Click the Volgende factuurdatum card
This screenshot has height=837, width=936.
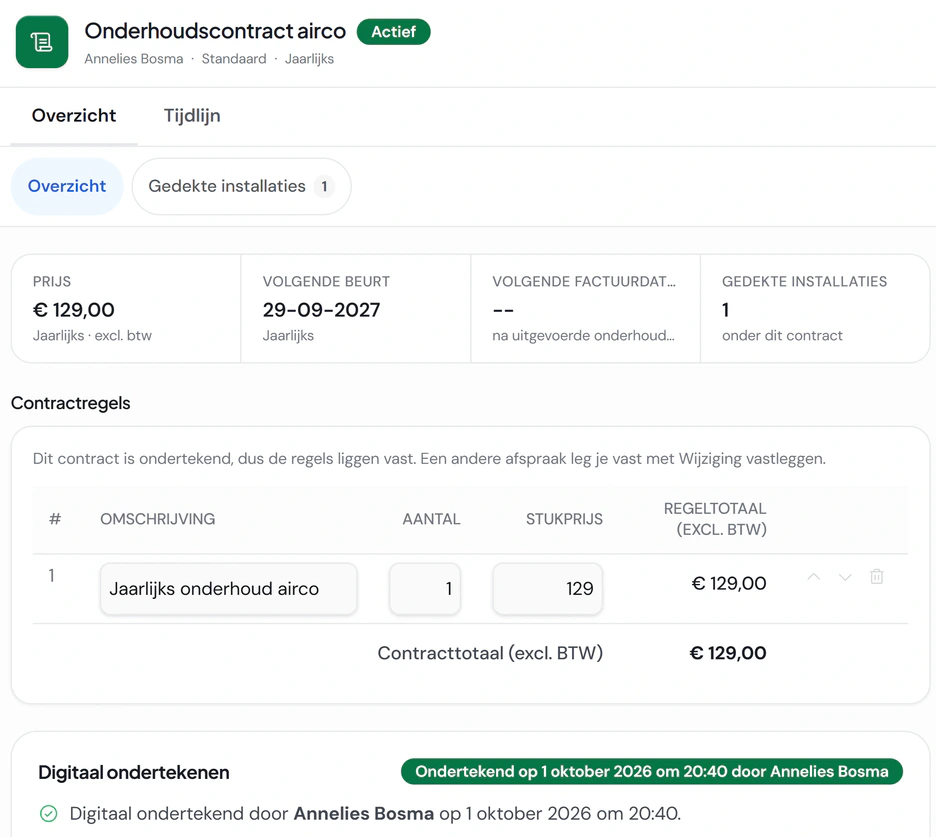pos(586,309)
